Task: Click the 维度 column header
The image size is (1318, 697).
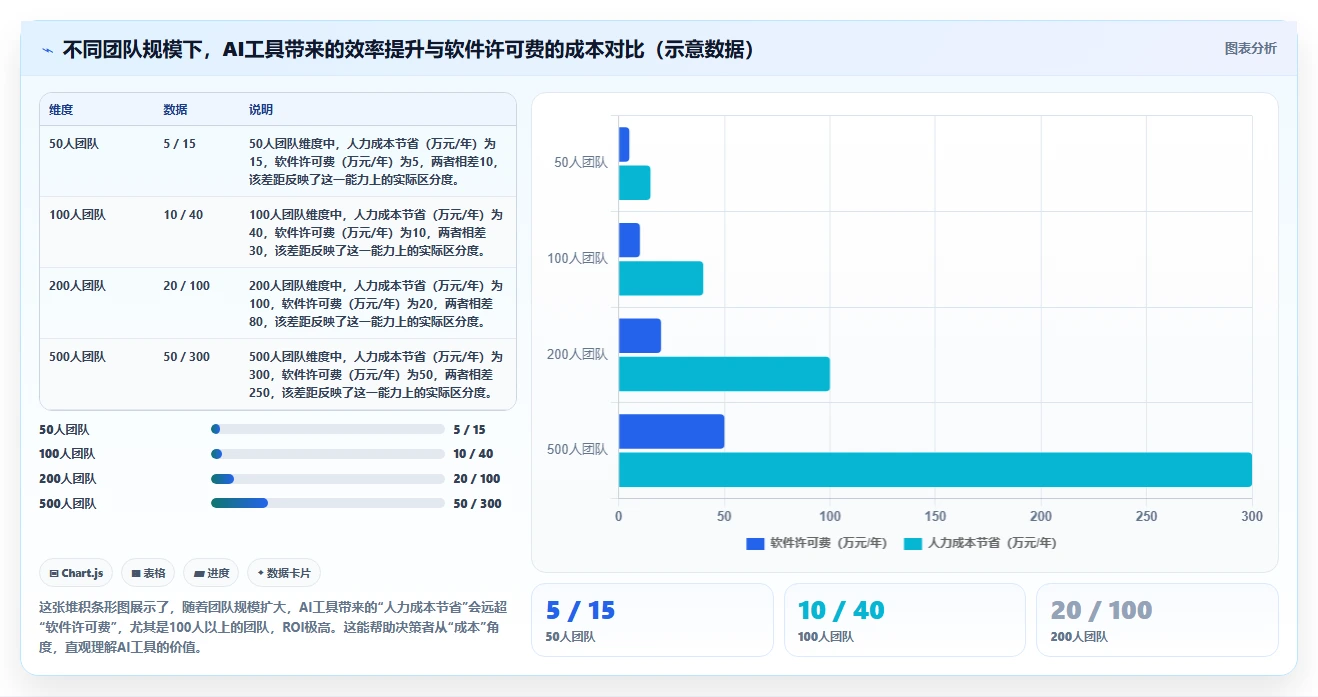Action: click(61, 110)
